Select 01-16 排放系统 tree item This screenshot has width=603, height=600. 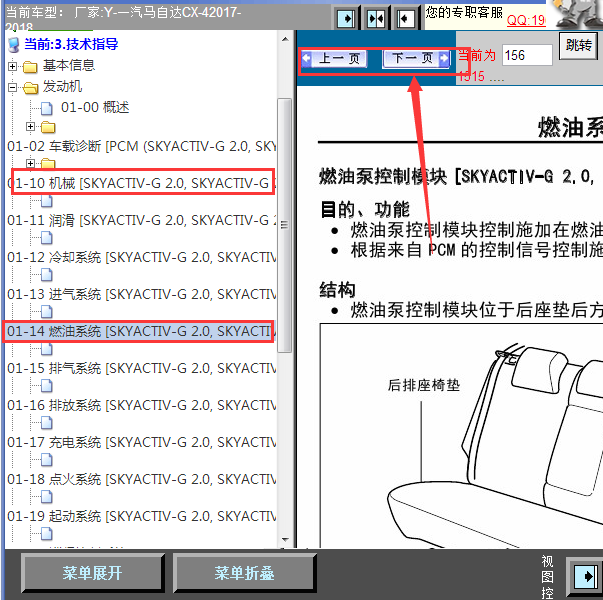click(x=142, y=405)
